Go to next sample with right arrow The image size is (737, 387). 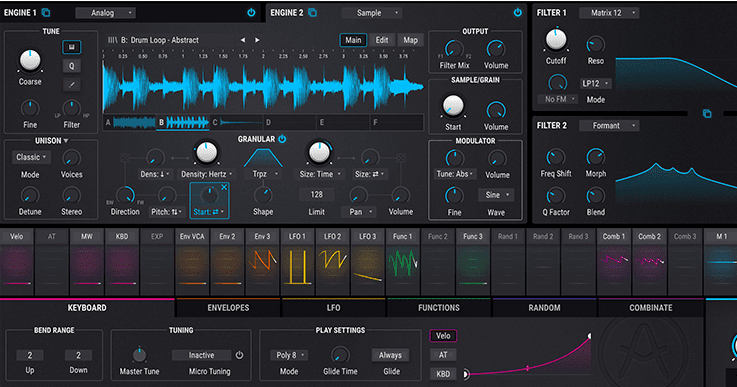(257, 40)
